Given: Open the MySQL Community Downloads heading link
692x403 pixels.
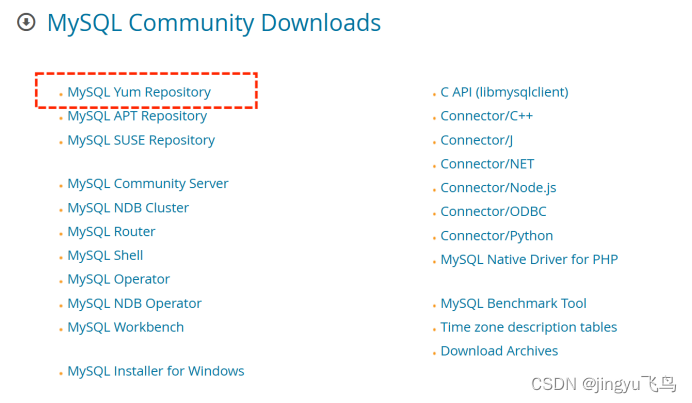Looking at the screenshot, I should 214,23.
